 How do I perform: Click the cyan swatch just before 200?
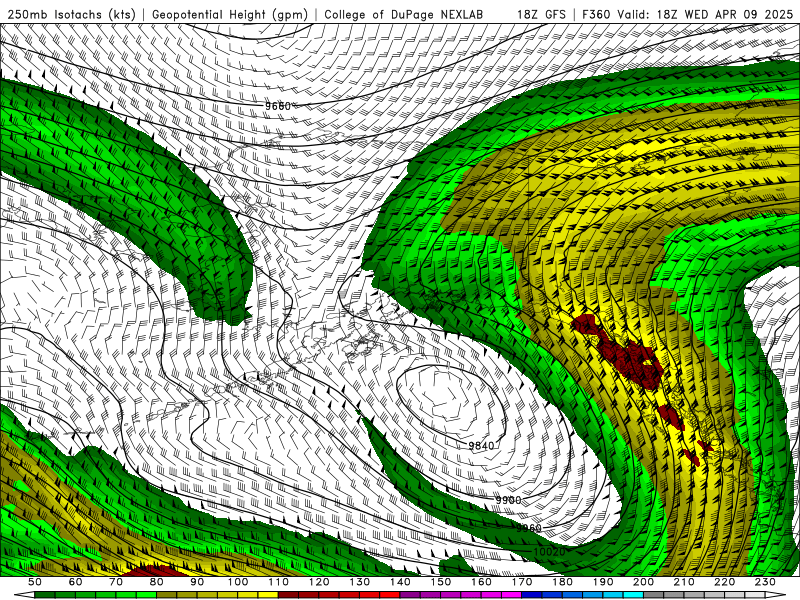[x=634, y=595]
